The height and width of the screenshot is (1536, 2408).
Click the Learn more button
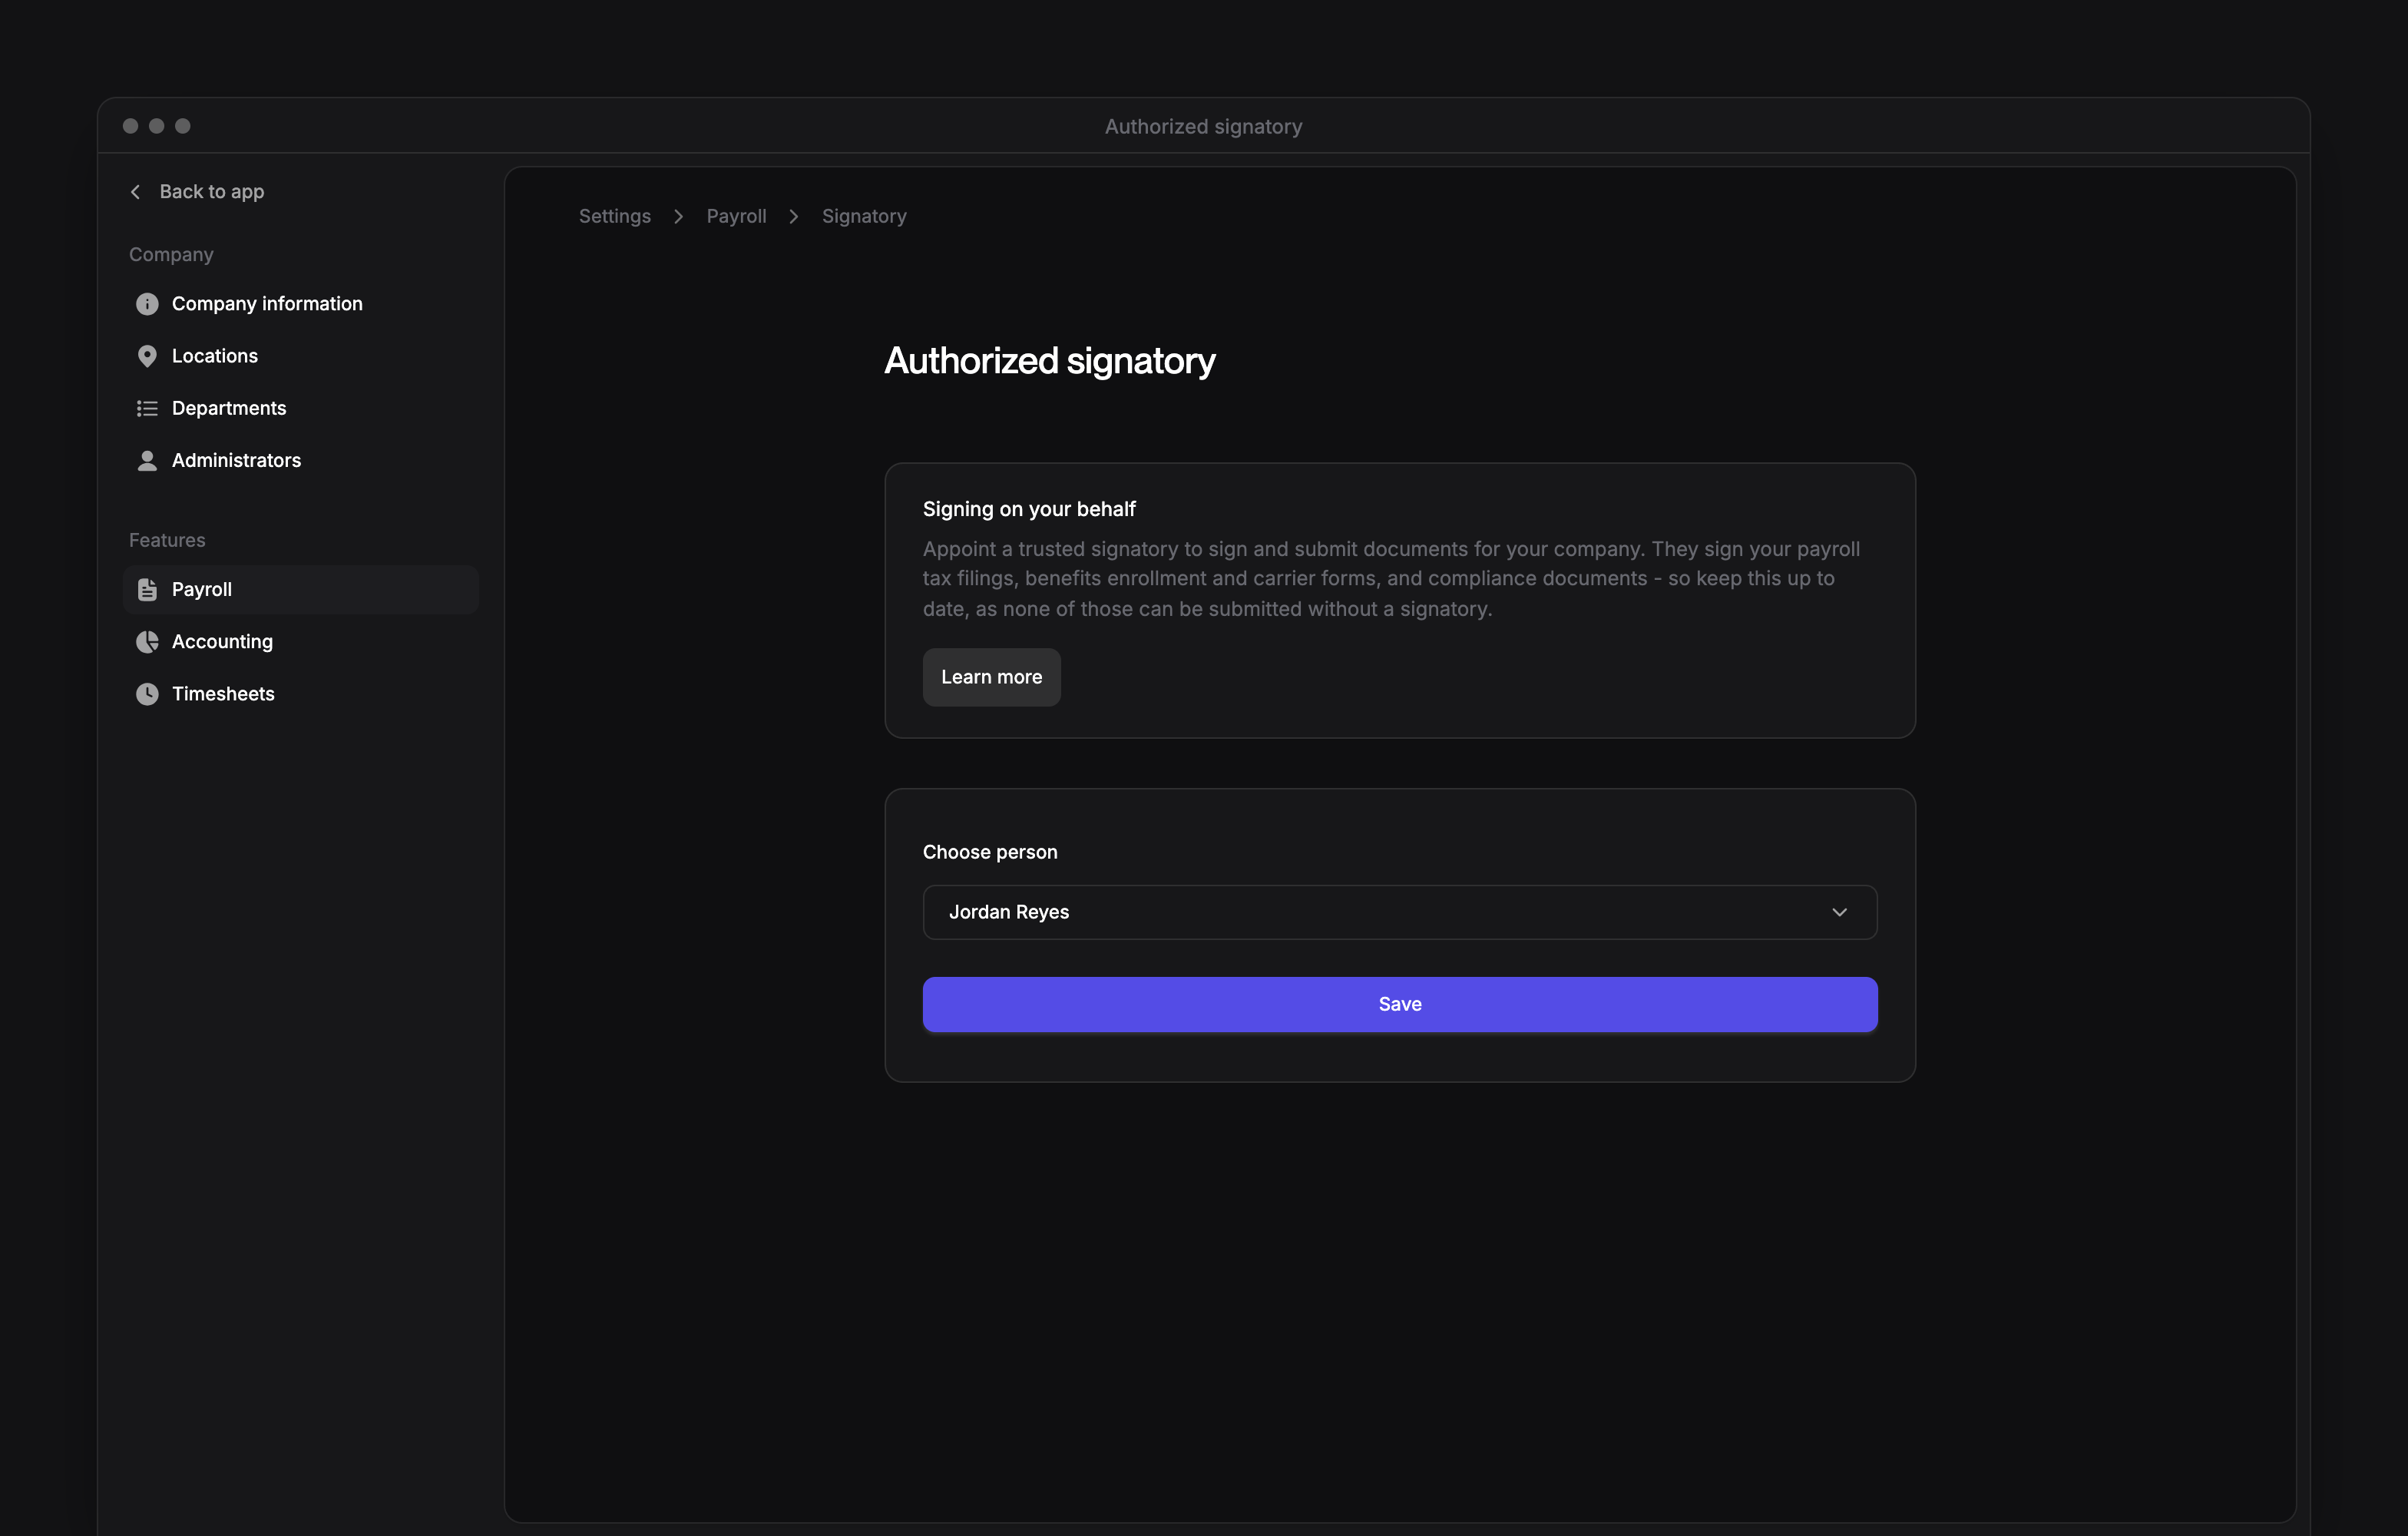tap(991, 677)
